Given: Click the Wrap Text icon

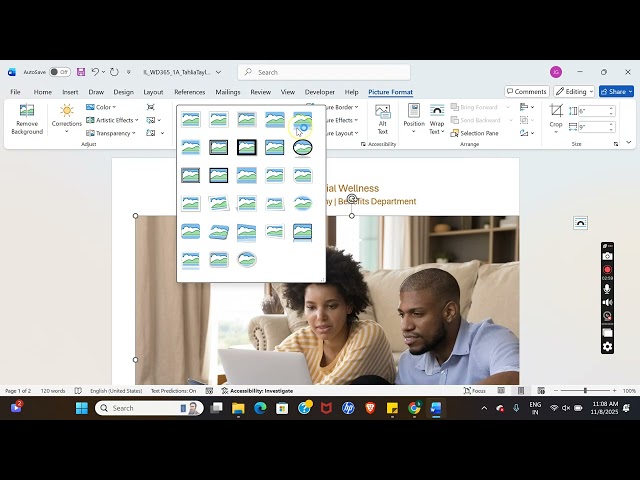Looking at the screenshot, I should 437,119.
